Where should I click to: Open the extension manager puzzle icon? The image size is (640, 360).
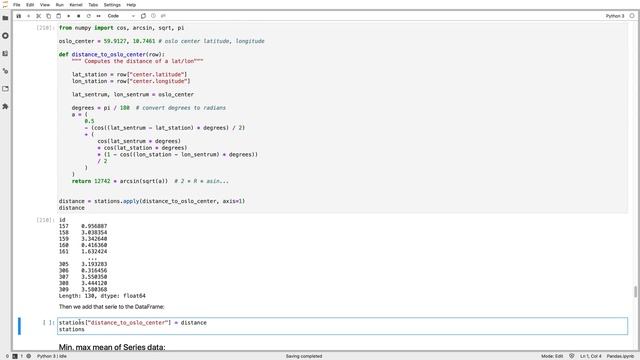tap(5, 107)
